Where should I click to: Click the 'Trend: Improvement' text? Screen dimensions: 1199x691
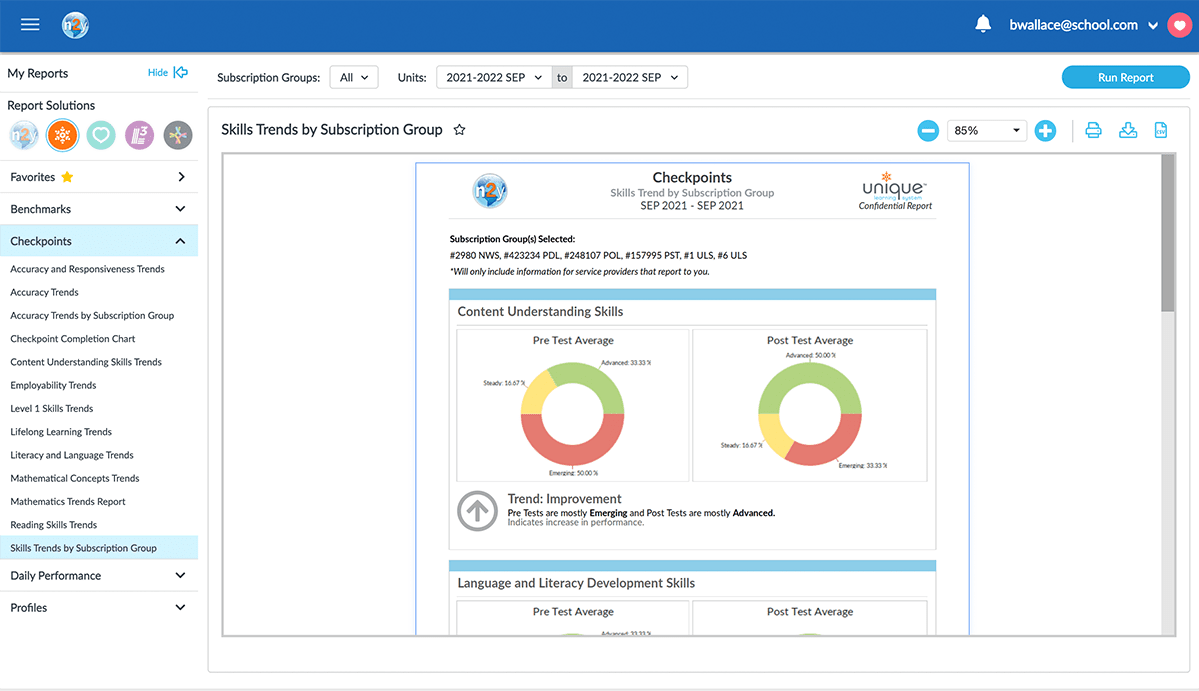pos(564,498)
